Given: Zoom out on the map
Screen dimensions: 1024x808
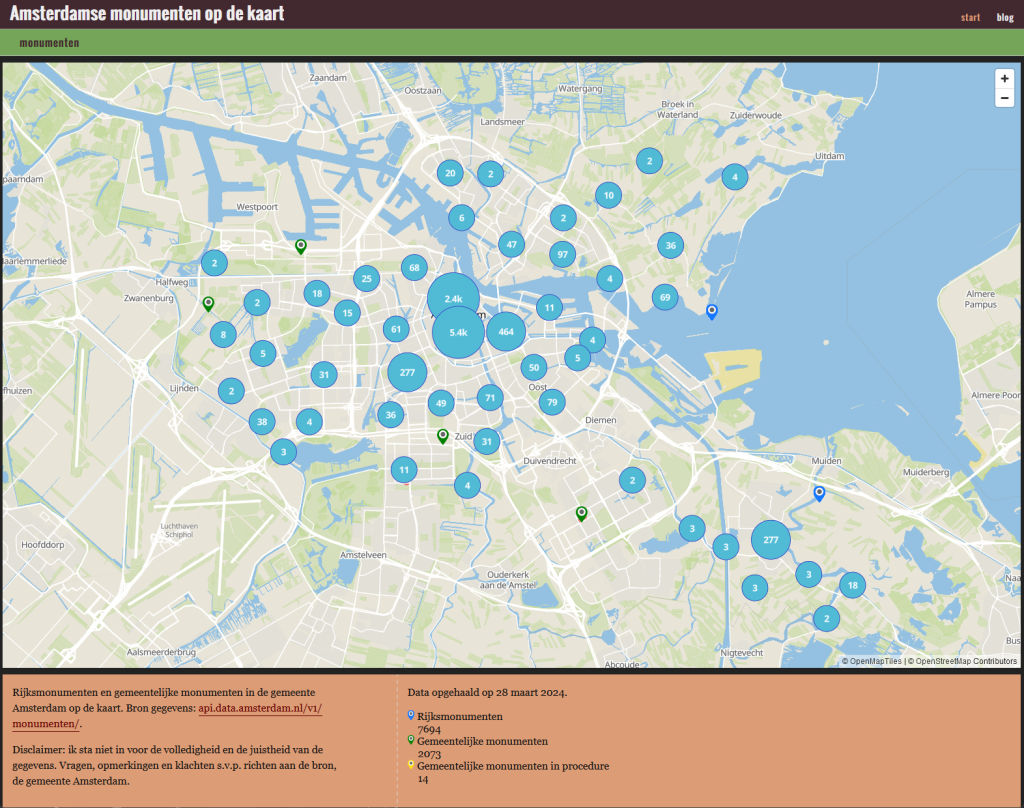Looking at the screenshot, I should 1004,98.
